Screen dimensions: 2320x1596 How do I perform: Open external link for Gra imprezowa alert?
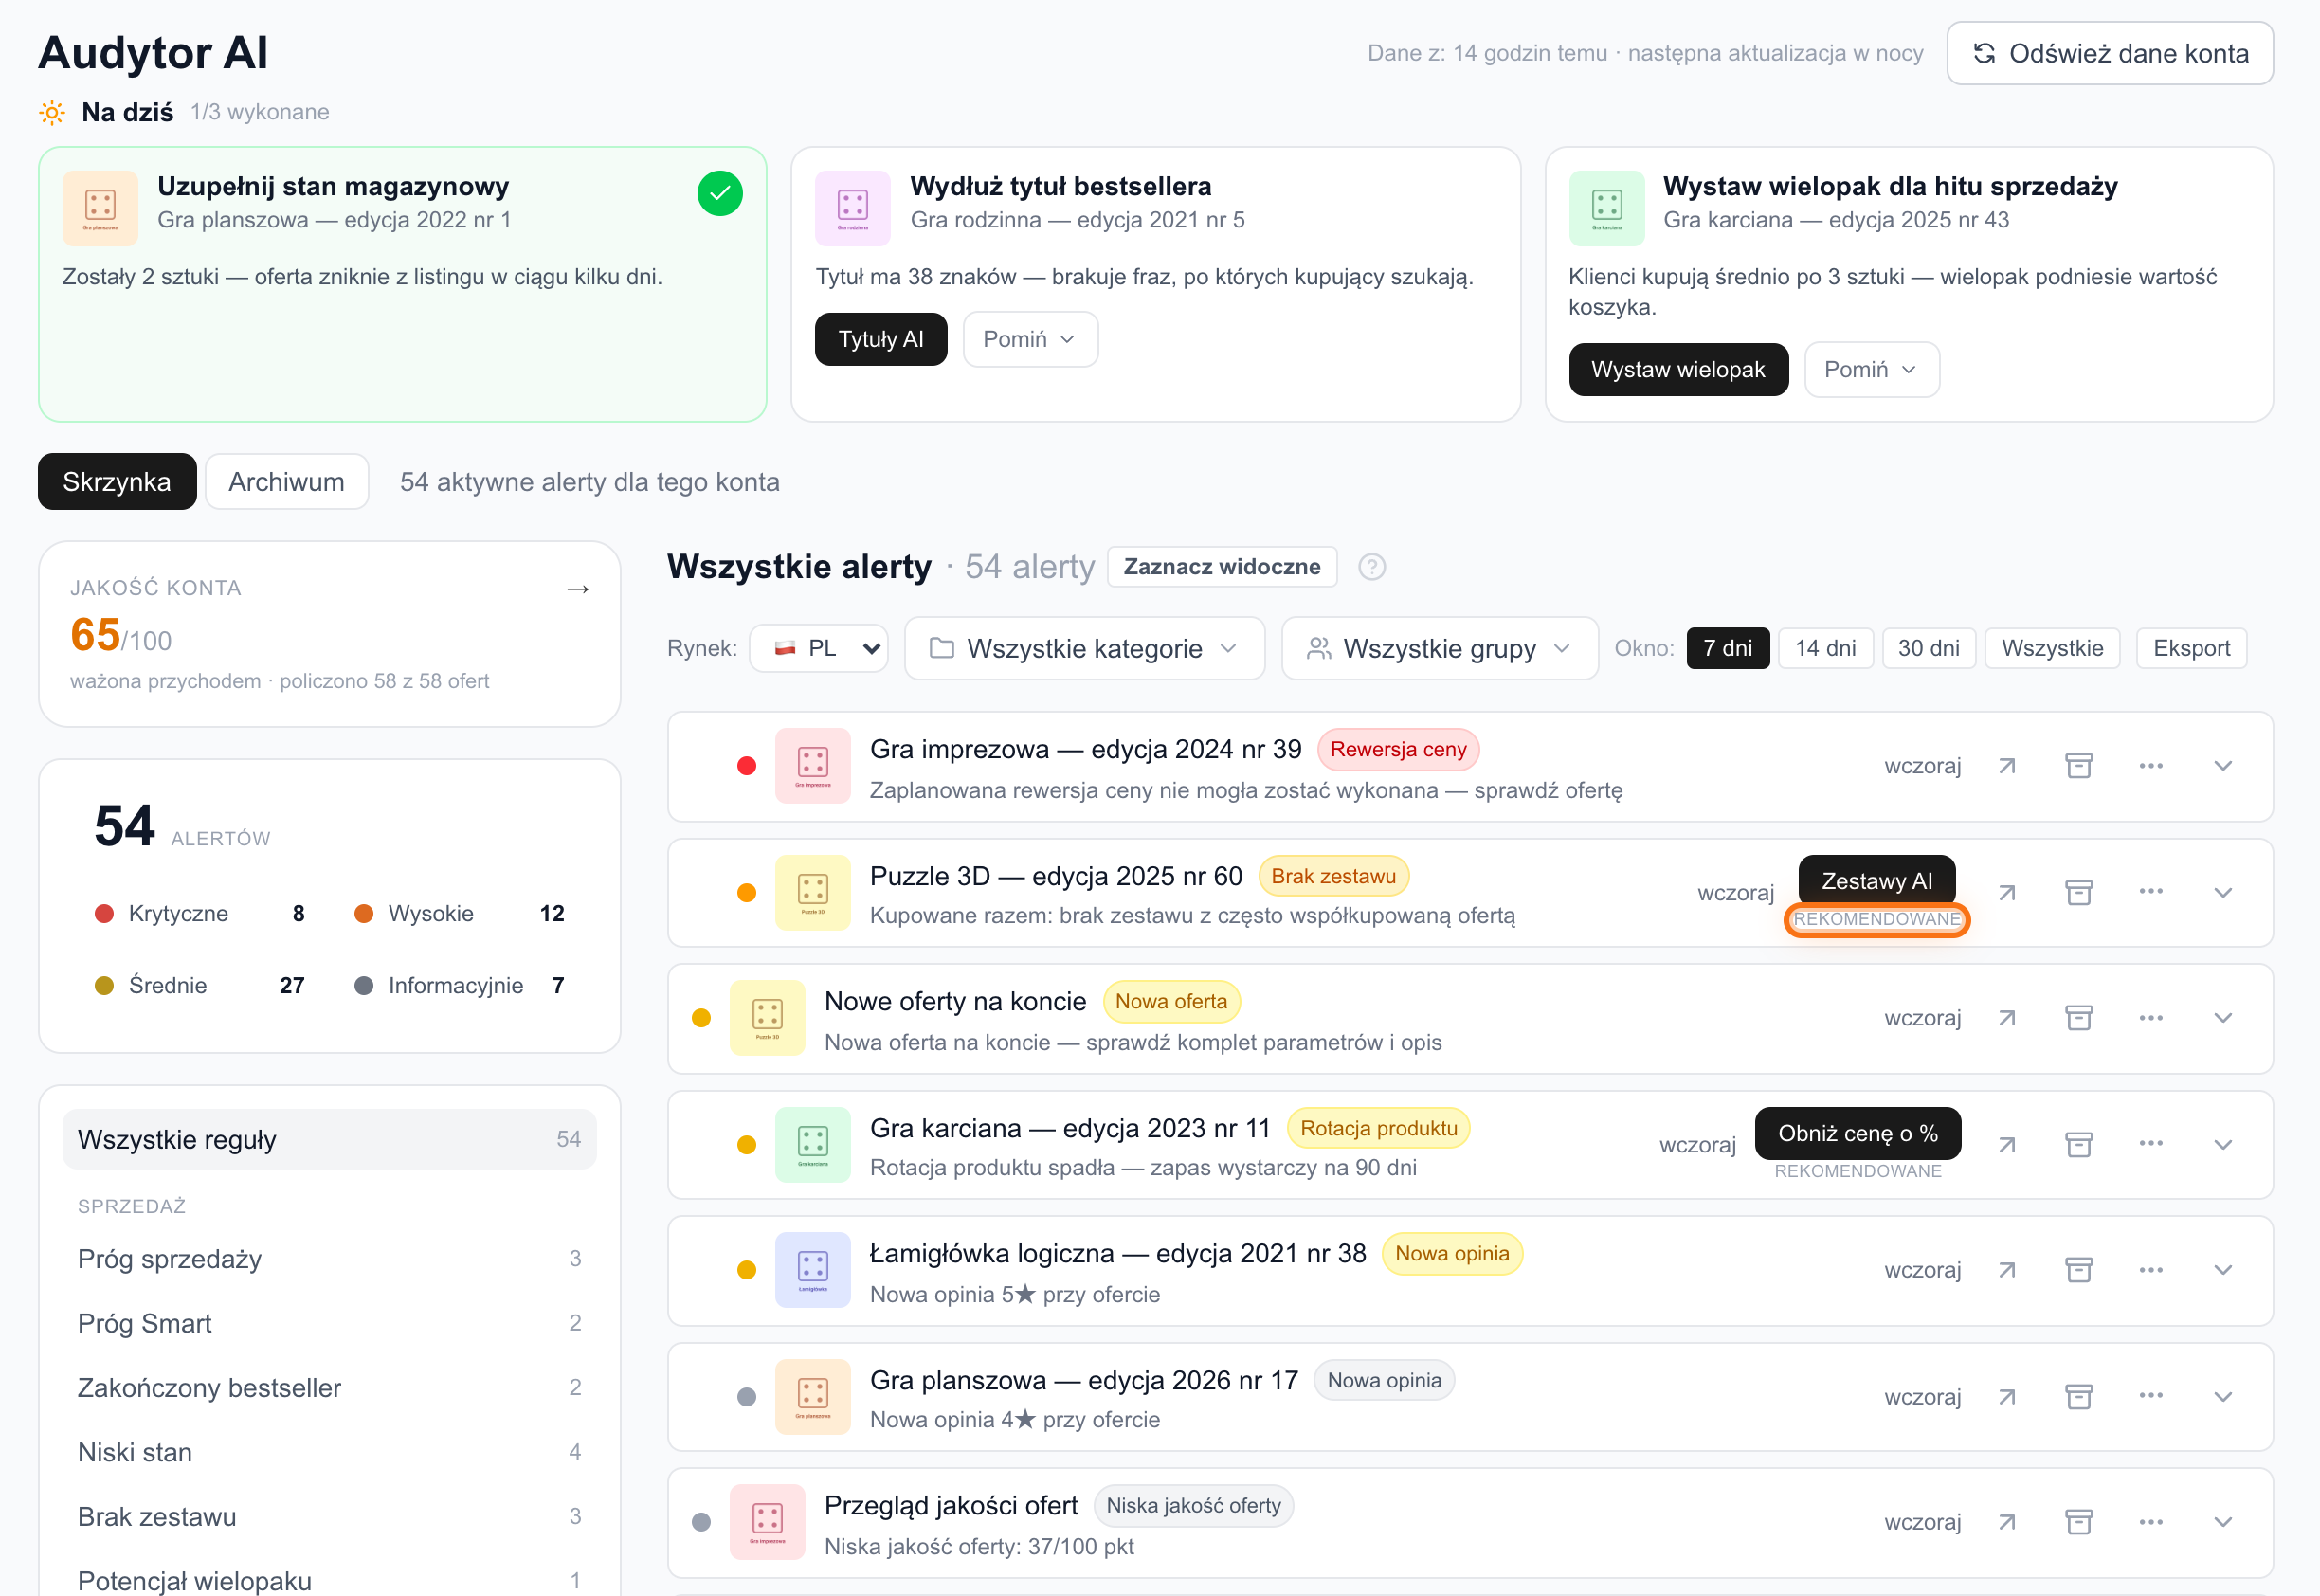click(x=2007, y=766)
